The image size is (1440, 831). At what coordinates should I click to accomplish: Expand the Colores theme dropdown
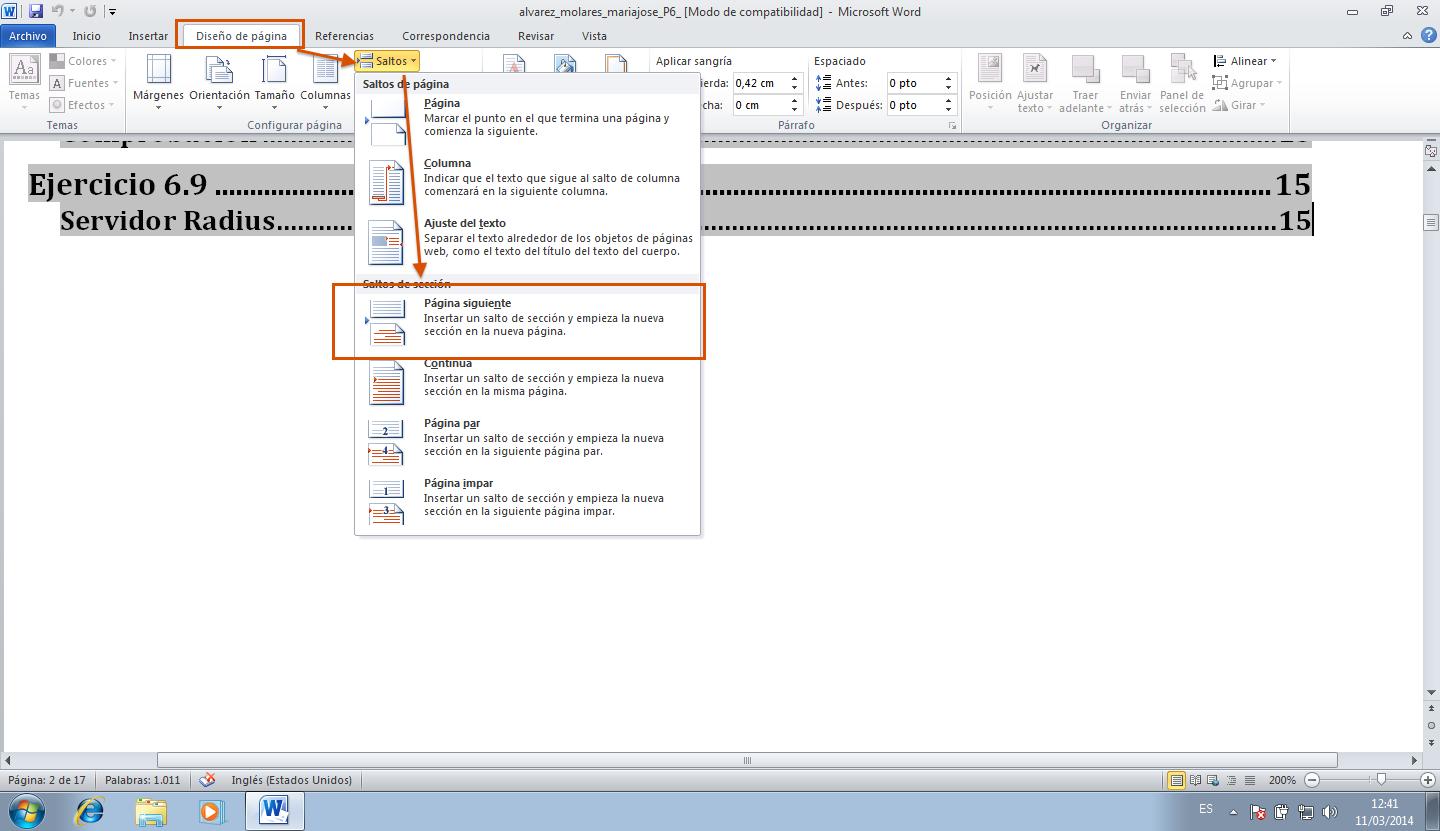pos(85,61)
